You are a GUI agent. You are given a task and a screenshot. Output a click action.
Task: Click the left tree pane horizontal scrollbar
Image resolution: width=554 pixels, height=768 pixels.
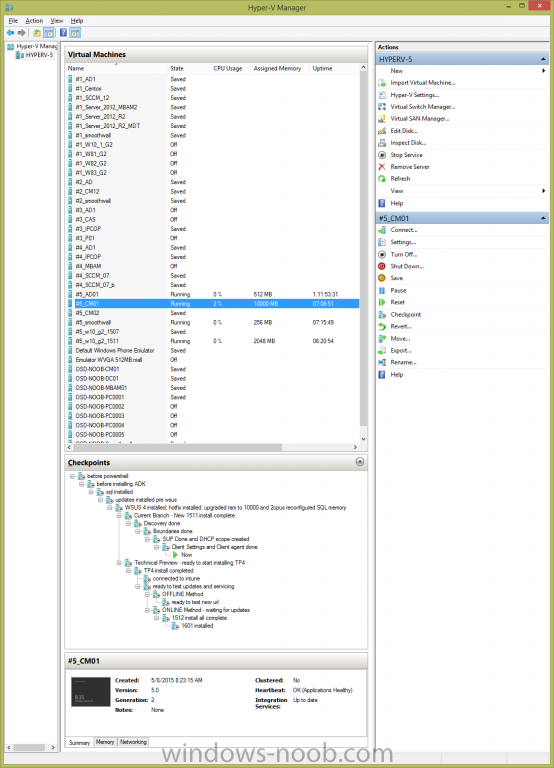click(x=28, y=747)
